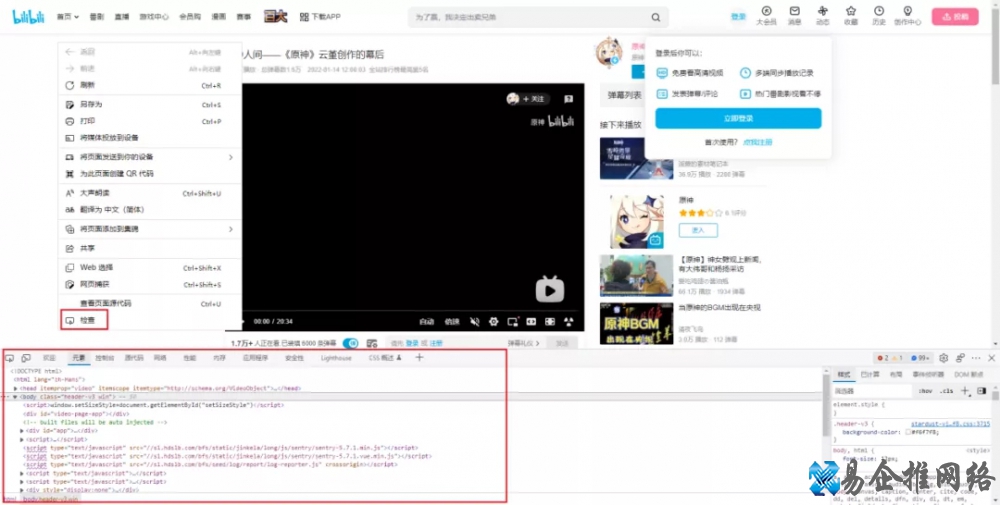The image size is (1000, 505).
Task: Toggle the computed styles sidebar icon
Action: coord(982,391)
